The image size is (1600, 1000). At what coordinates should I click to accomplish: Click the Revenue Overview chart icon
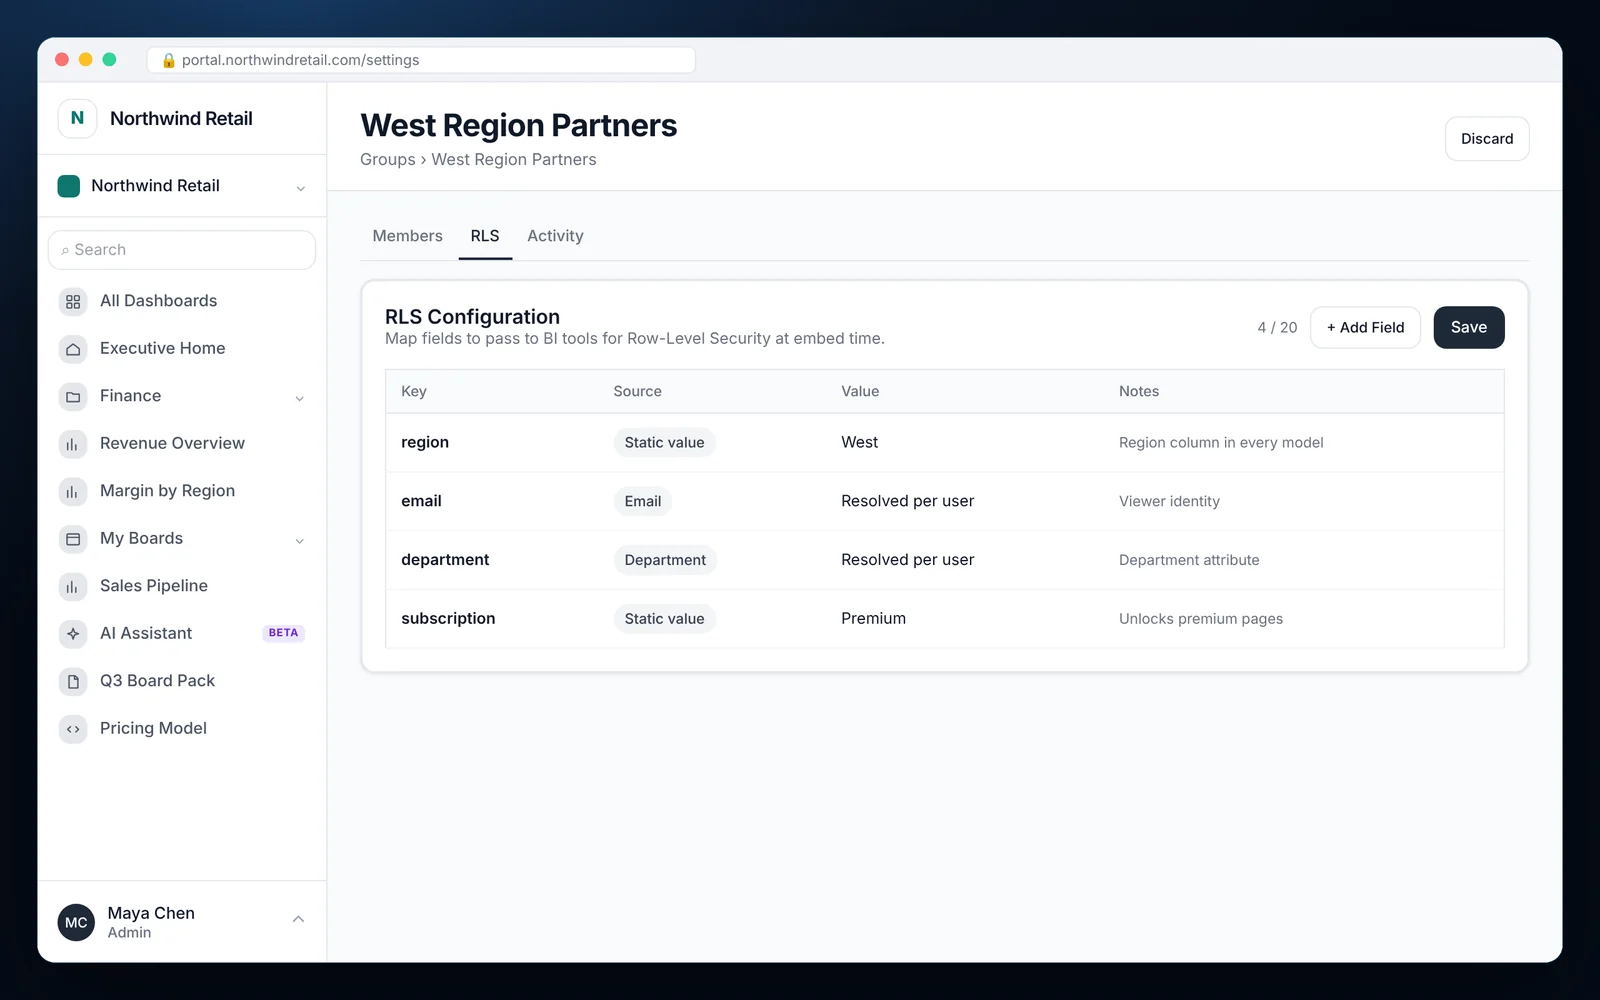[x=73, y=444]
